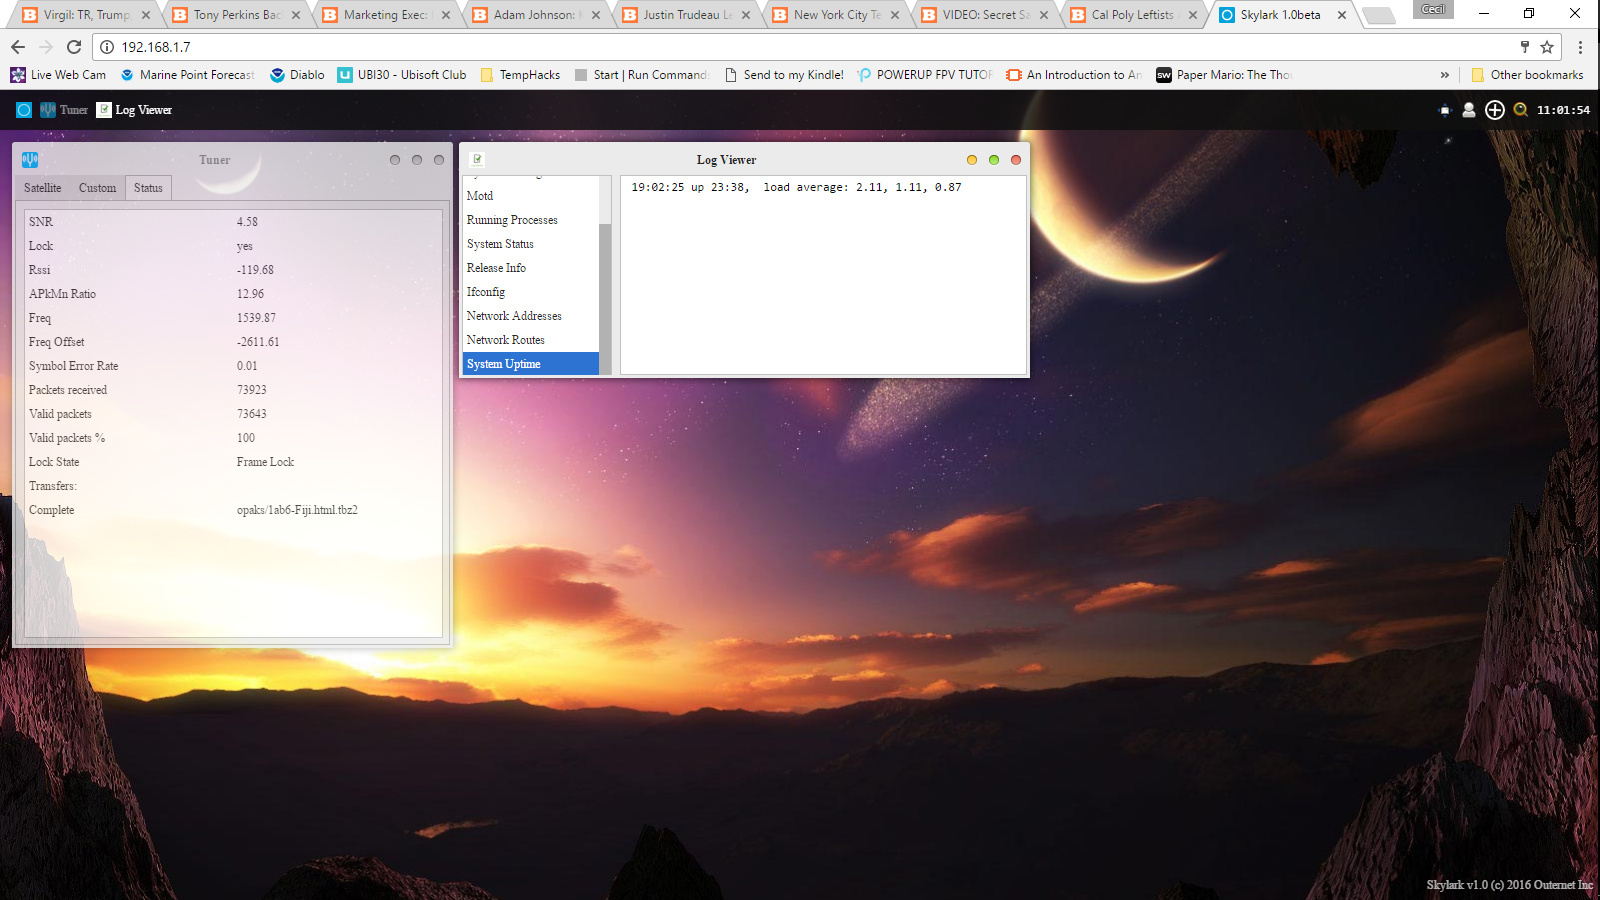Expand the hidden bookmarks overflow chevron
Screen dimensions: 1600x900
pos(1444,75)
